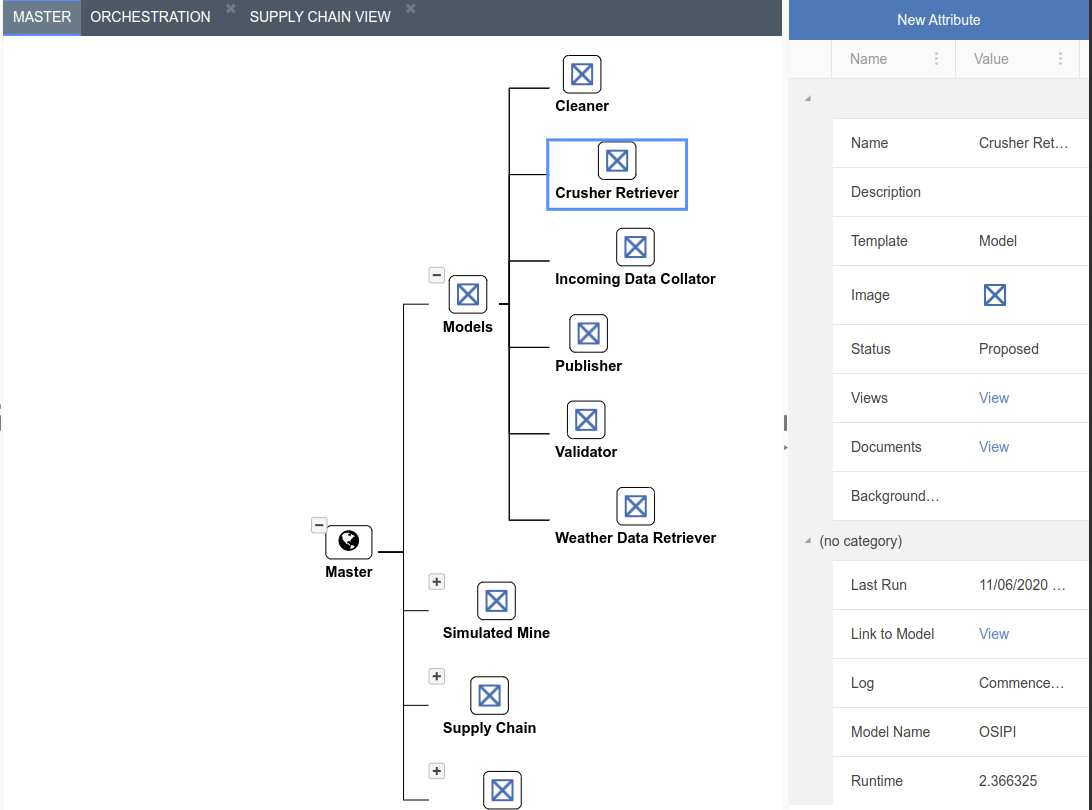Screen dimensions: 1092x810
Task: Collapse the Master root node
Action: pyautogui.click(x=319, y=525)
